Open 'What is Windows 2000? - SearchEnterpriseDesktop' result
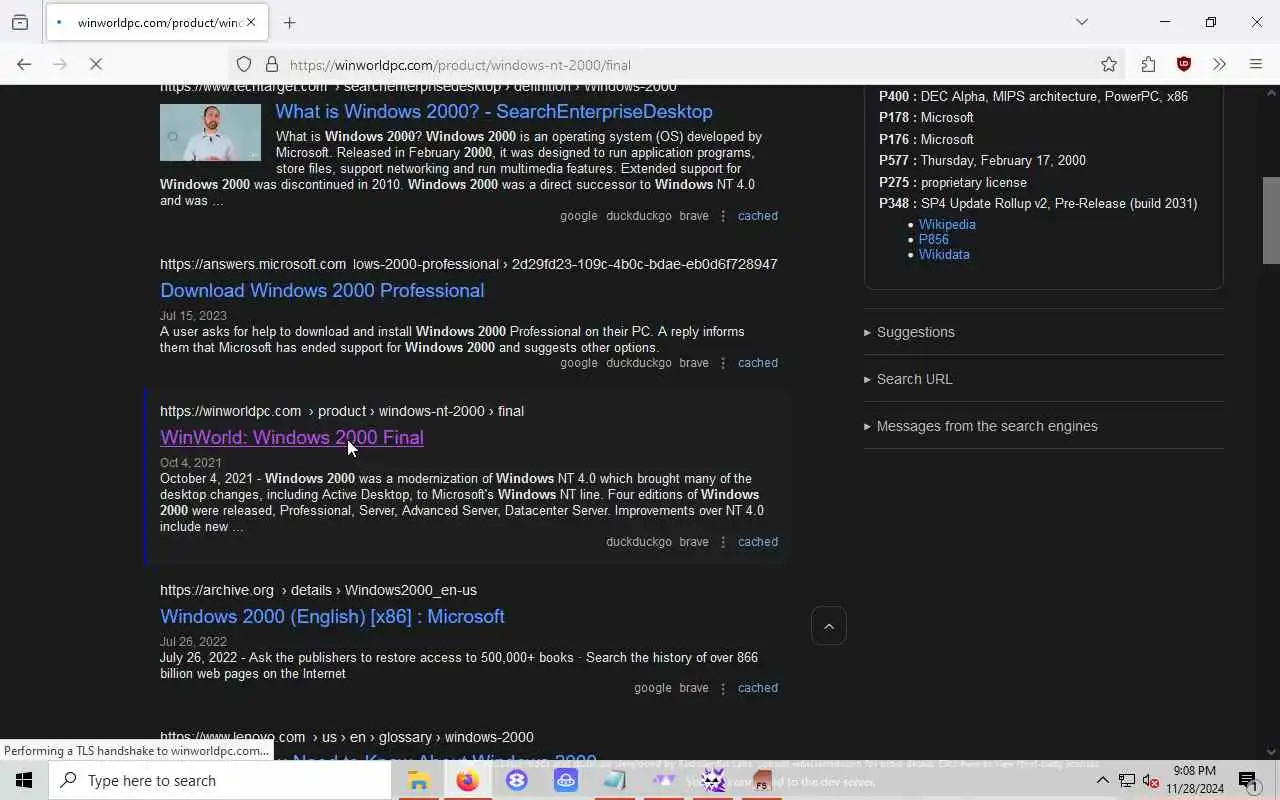1280x800 pixels. pyautogui.click(x=494, y=112)
